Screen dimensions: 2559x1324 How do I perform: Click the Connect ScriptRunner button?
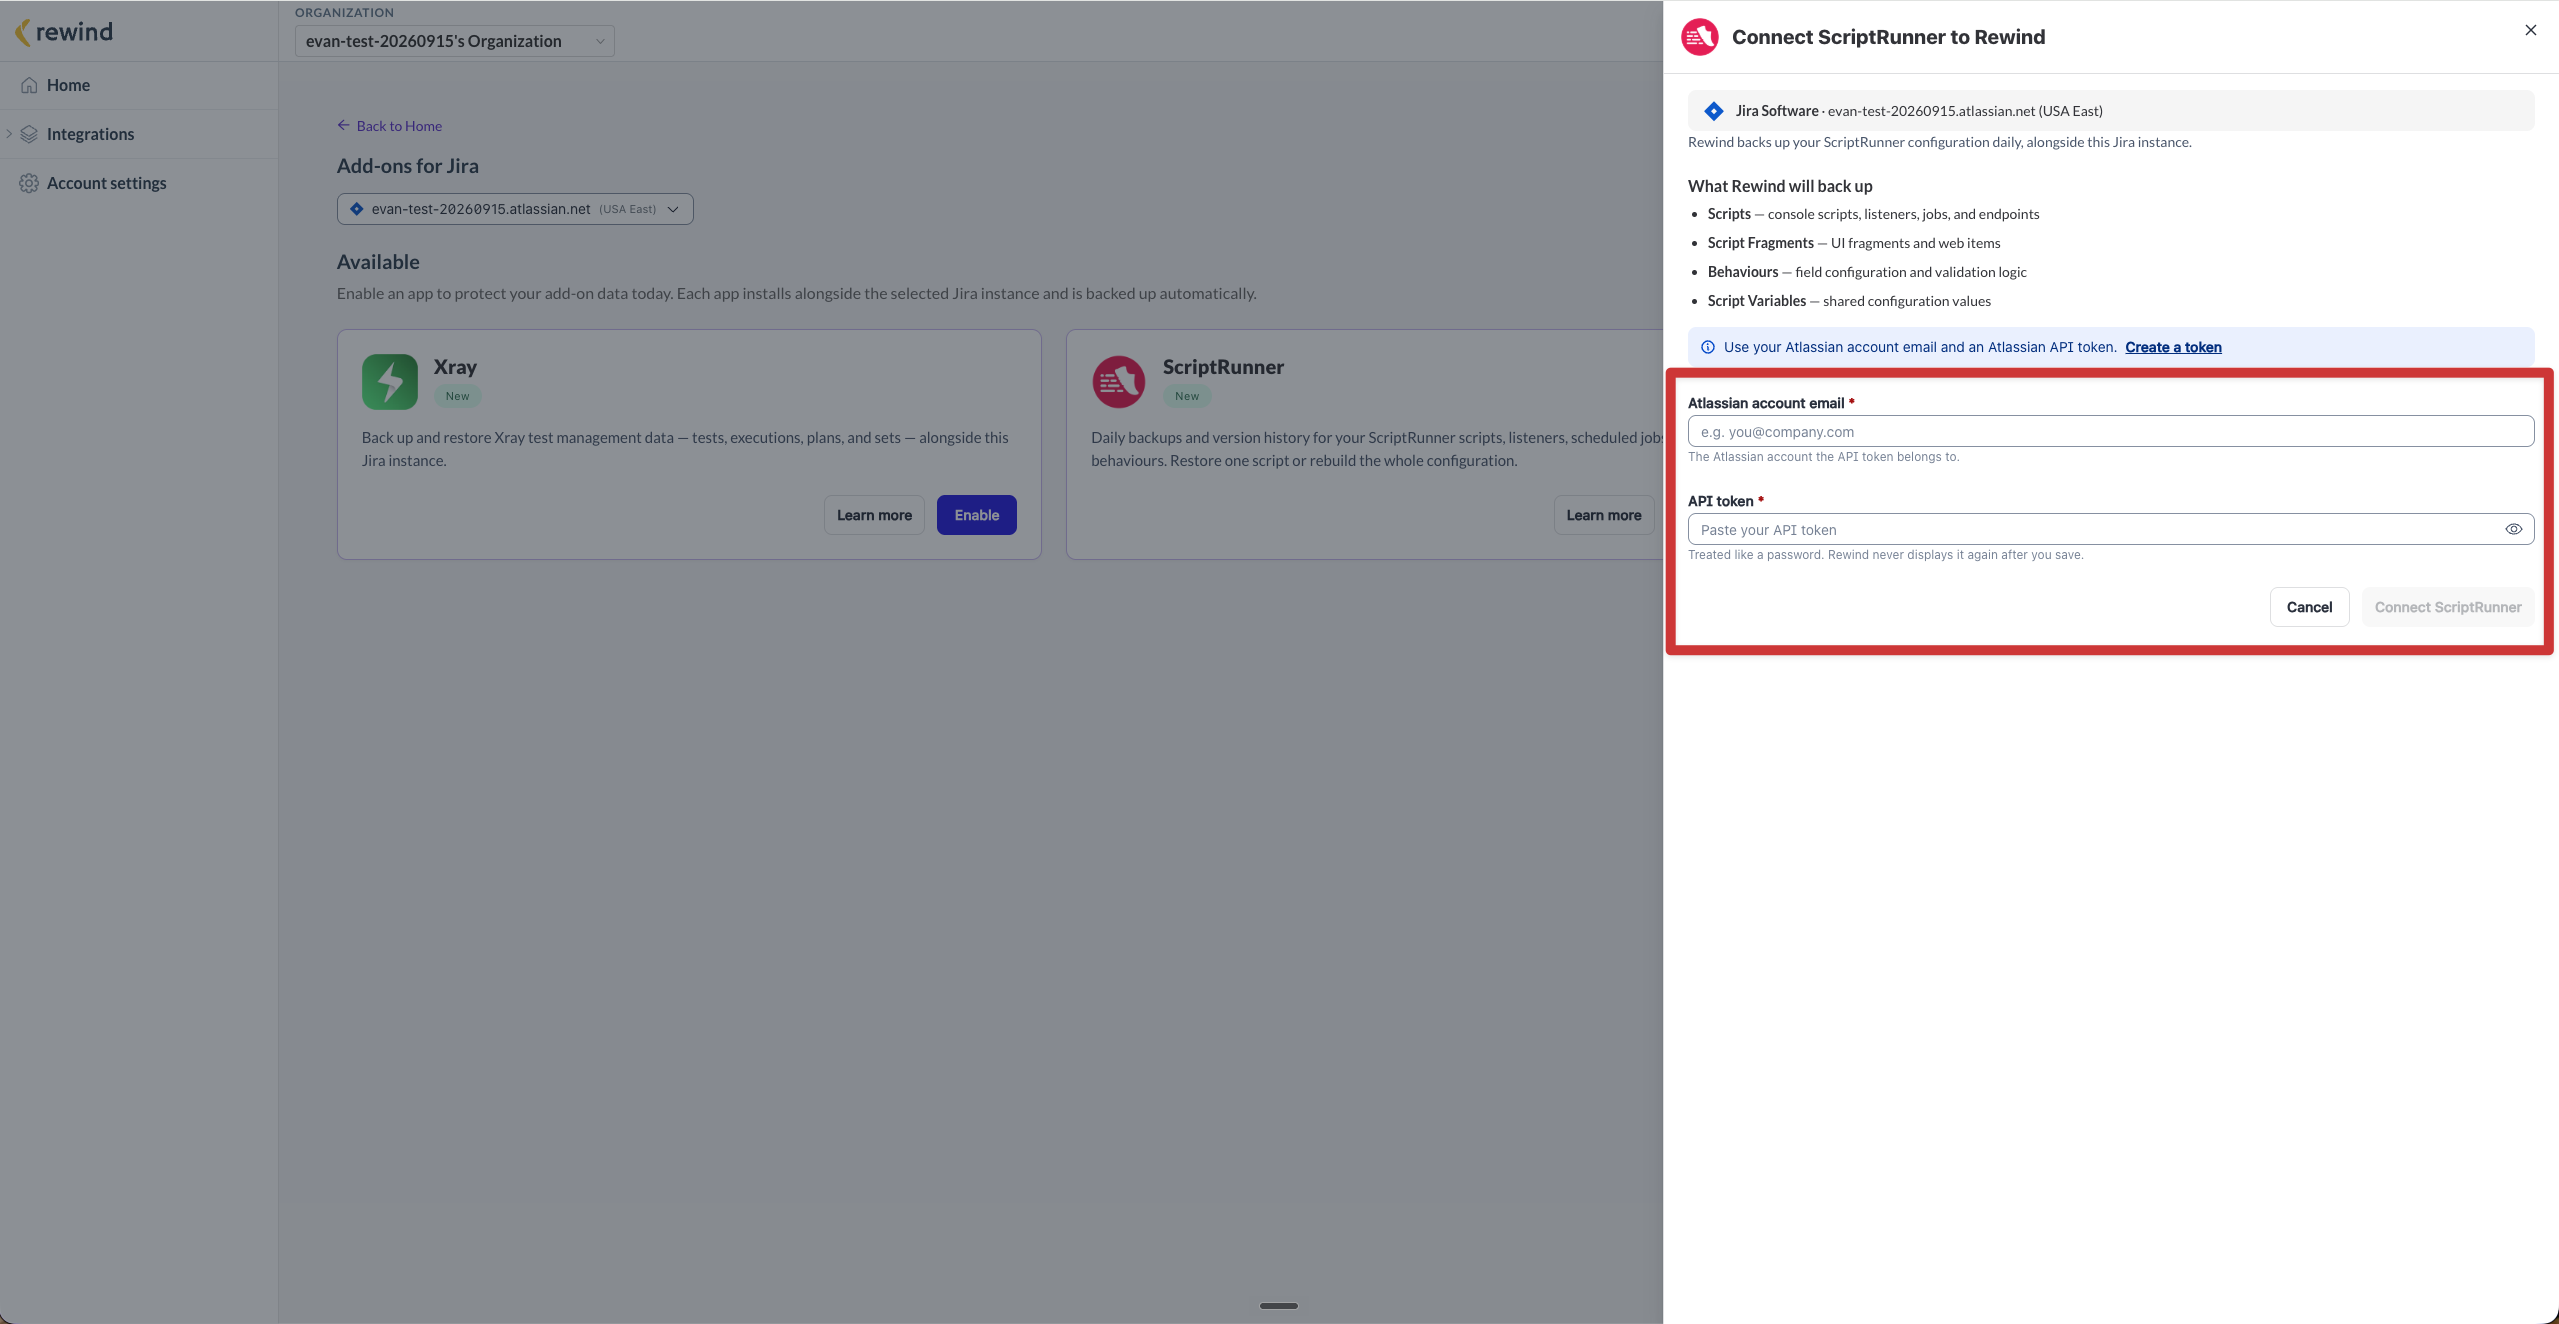2447,607
